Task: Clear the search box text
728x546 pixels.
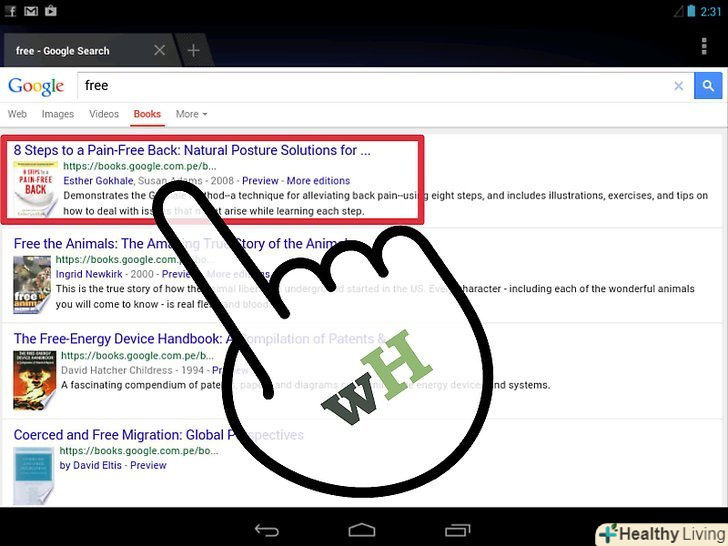Action: pos(678,85)
